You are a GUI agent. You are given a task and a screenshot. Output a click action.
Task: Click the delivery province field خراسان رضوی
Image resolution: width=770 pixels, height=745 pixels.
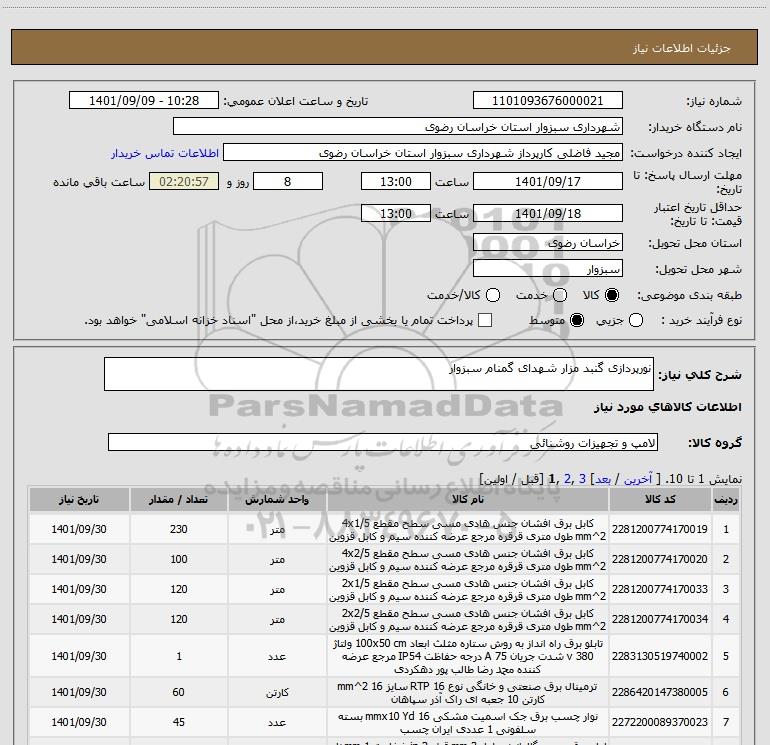pyautogui.click(x=548, y=242)
